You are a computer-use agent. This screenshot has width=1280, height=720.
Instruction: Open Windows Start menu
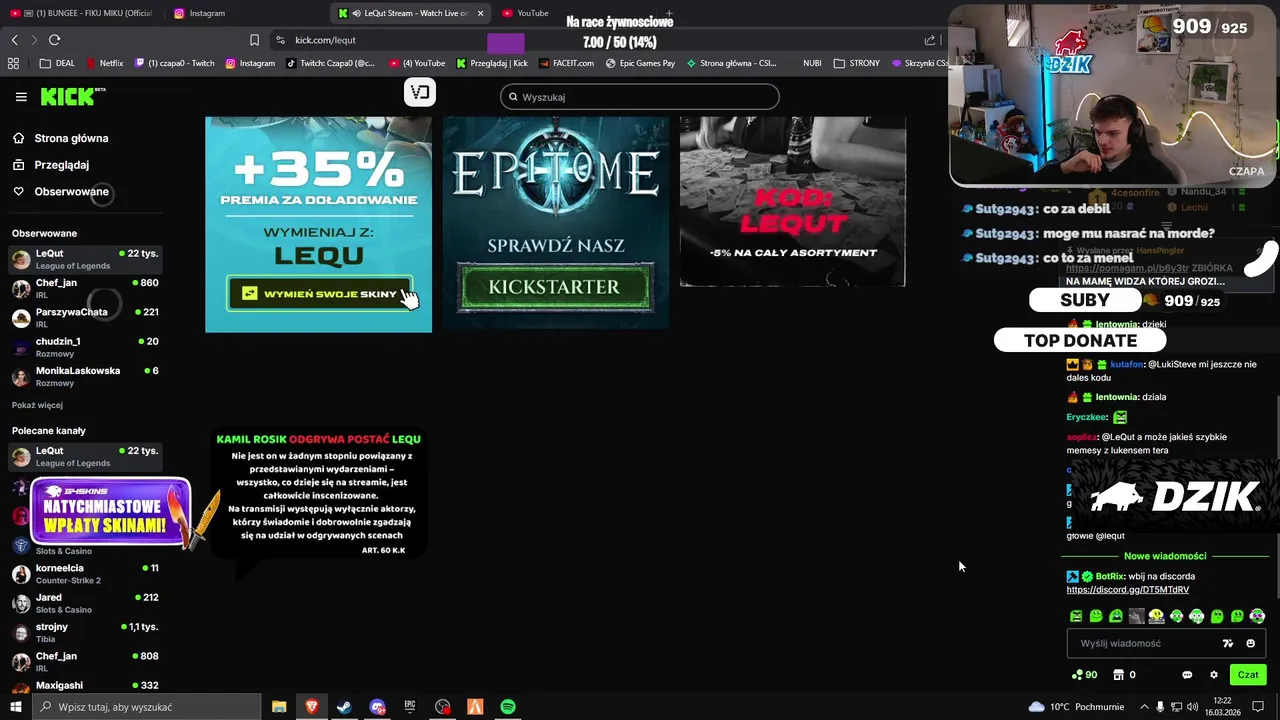point(15,707)
